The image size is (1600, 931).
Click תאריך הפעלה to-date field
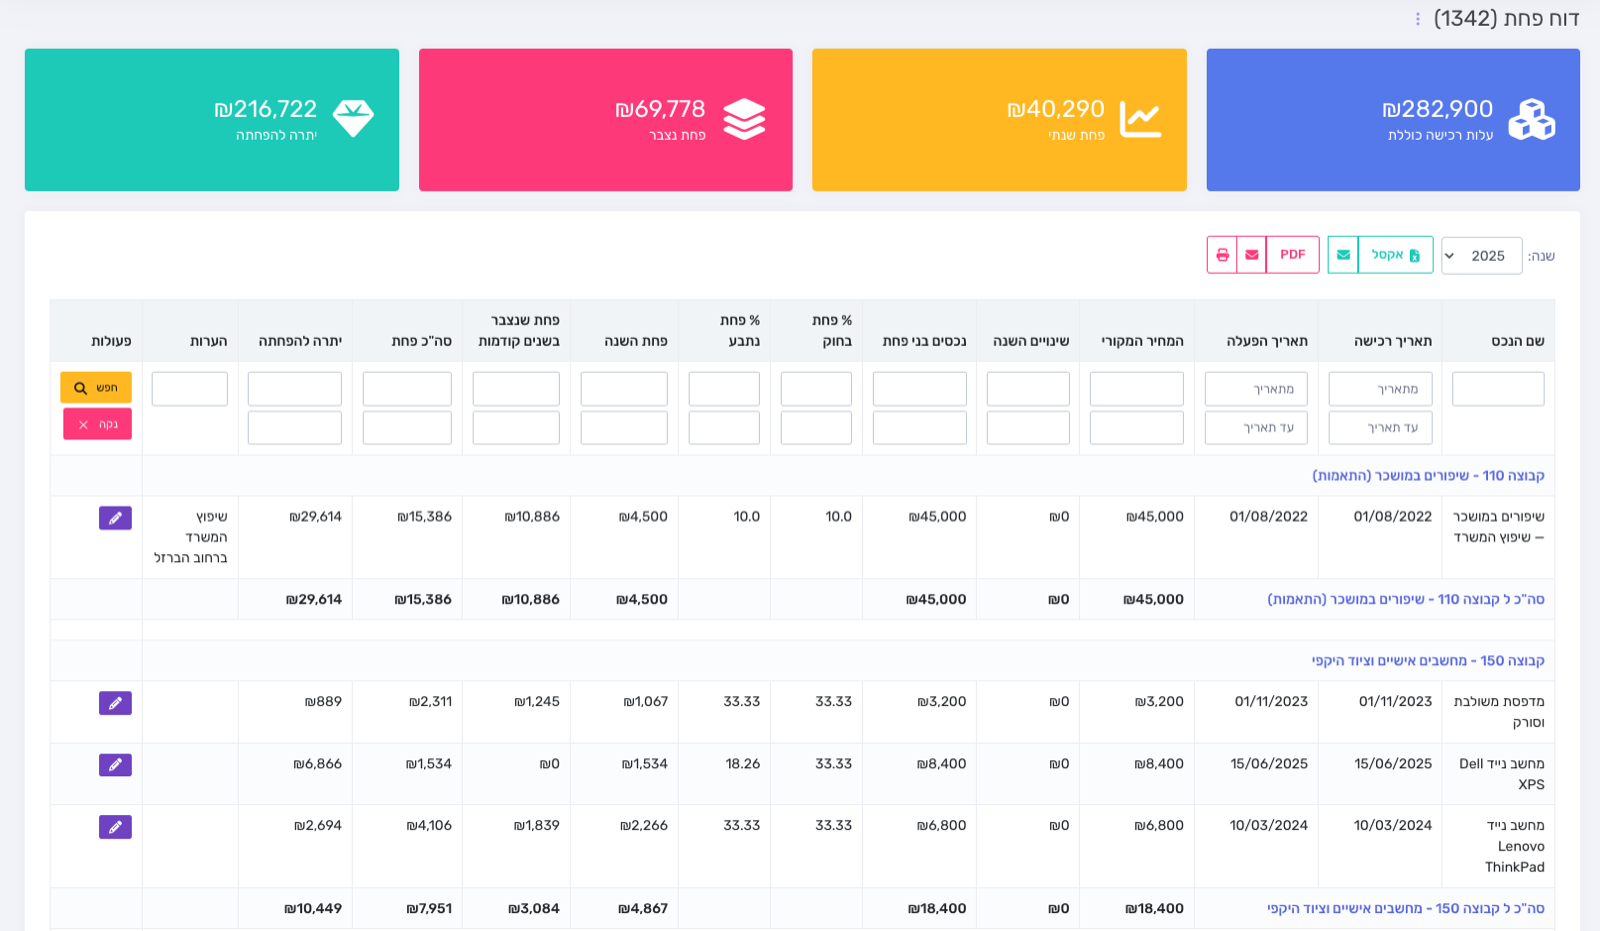pos(1256,427)
